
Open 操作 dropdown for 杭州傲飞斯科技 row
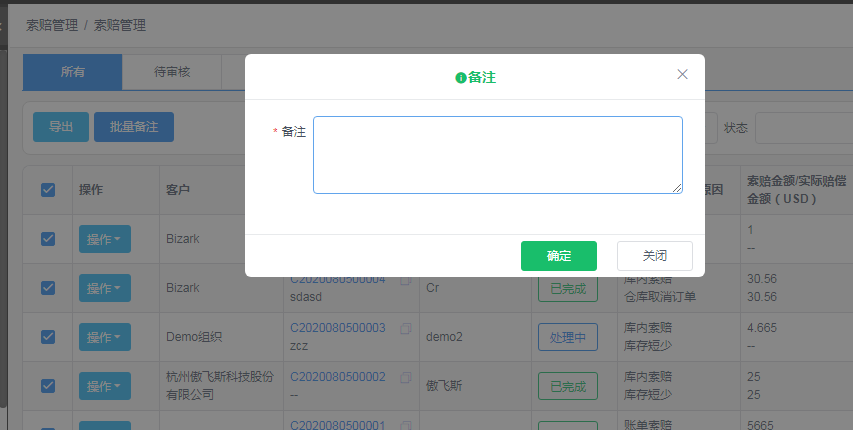104,386
